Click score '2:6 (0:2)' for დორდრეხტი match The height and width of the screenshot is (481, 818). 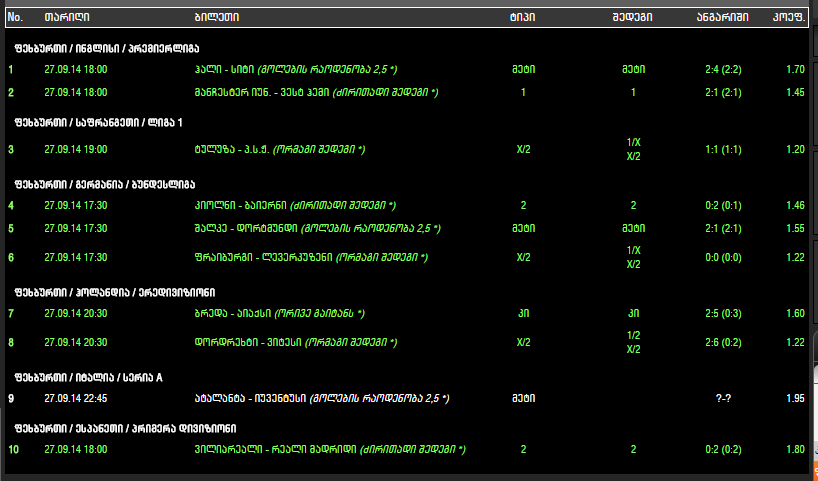coord(723,343)
